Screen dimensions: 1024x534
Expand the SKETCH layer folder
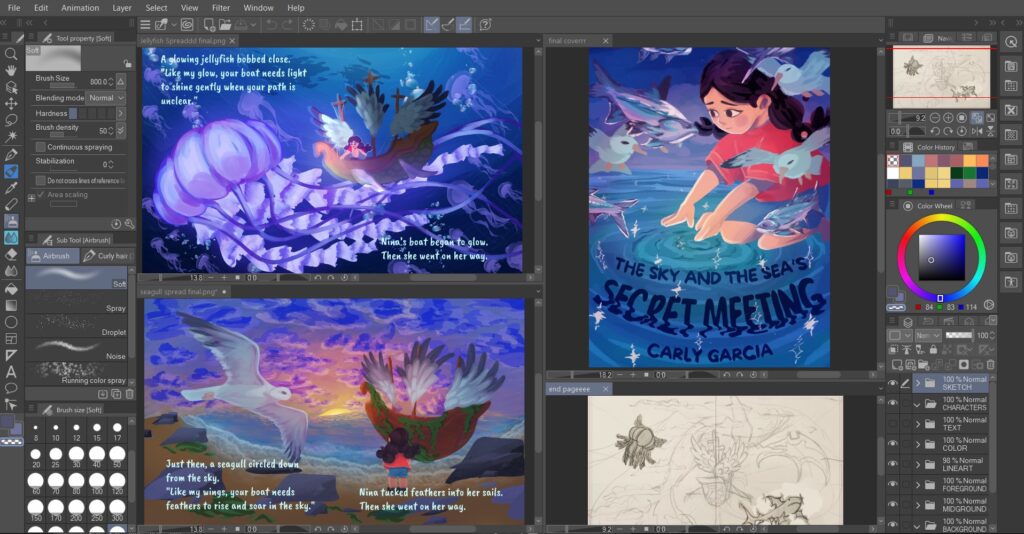coord(917,383)
